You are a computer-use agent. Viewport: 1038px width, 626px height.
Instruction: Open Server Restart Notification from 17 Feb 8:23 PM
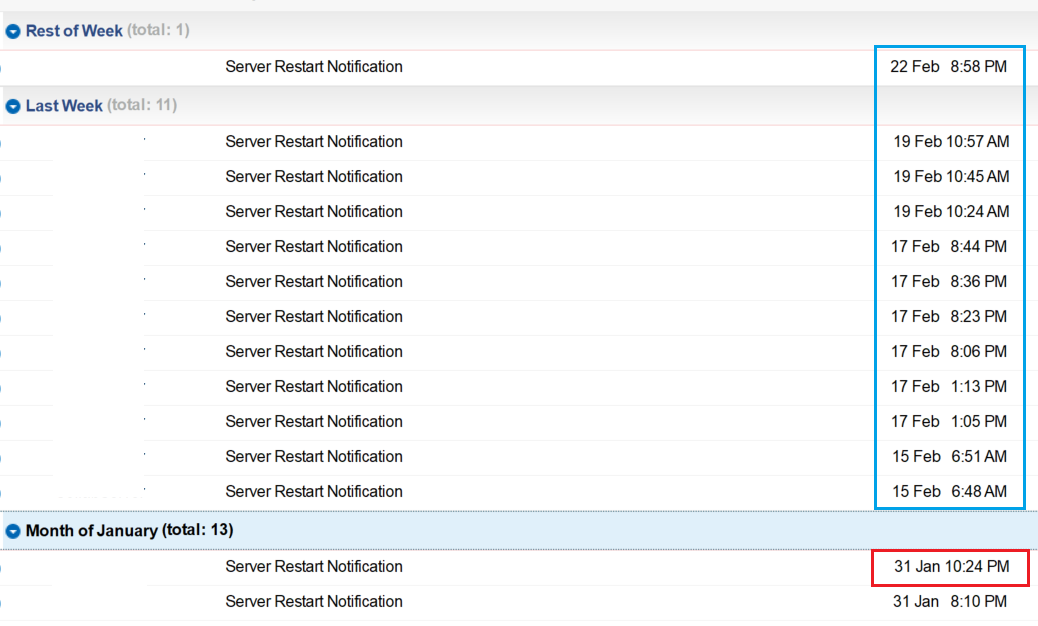tap(314, 317)
